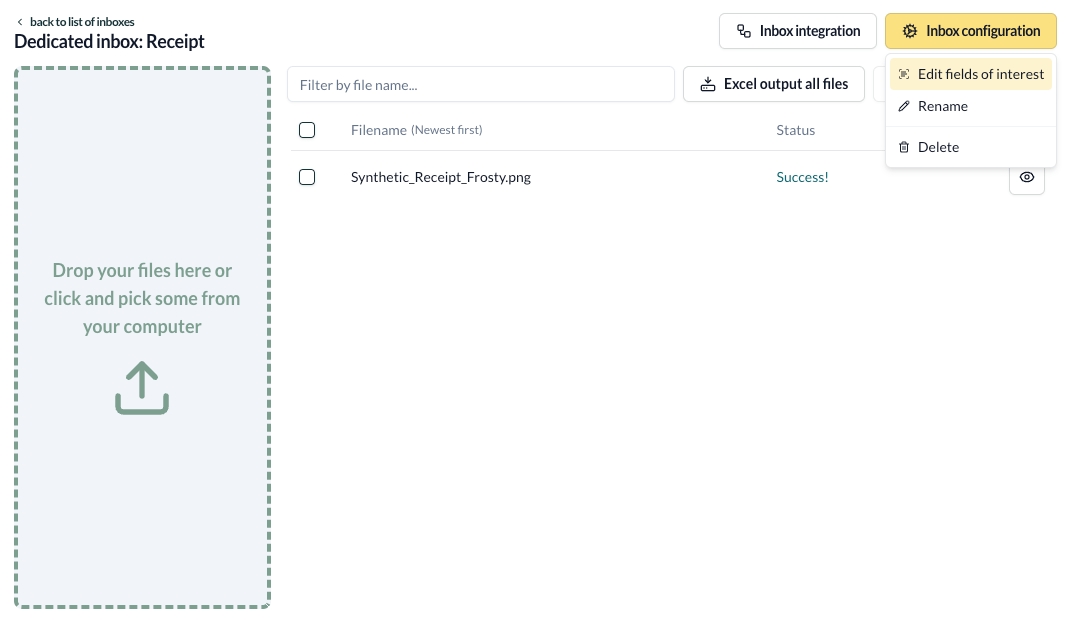View the Synthetic_Receipt_Frosty.png file via eye button
This screenshot has height=620, width=1068.
1026,177
